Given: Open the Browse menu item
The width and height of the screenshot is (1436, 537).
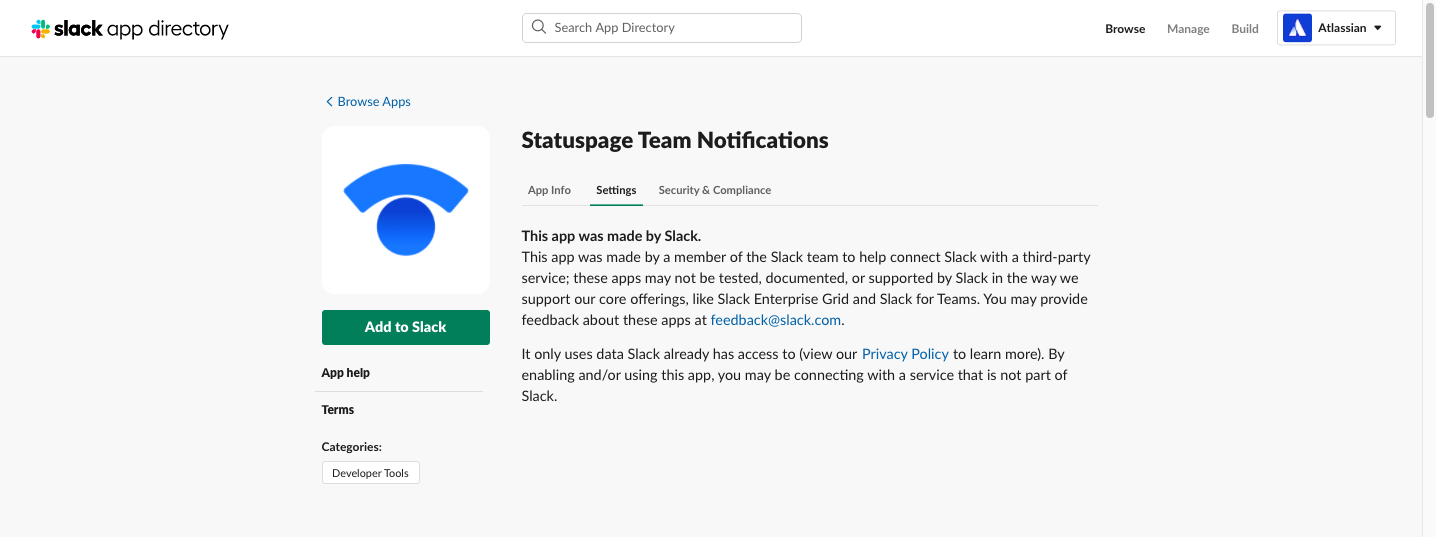Looking at the screenshot, I should pyautogui.click(x=1125, y=29).
